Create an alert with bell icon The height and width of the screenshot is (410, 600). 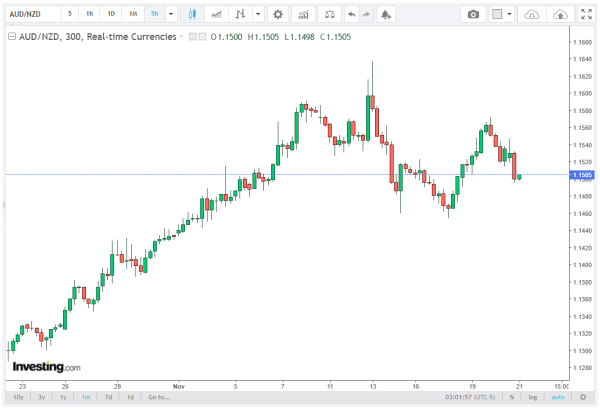click(x=386, y=15)
